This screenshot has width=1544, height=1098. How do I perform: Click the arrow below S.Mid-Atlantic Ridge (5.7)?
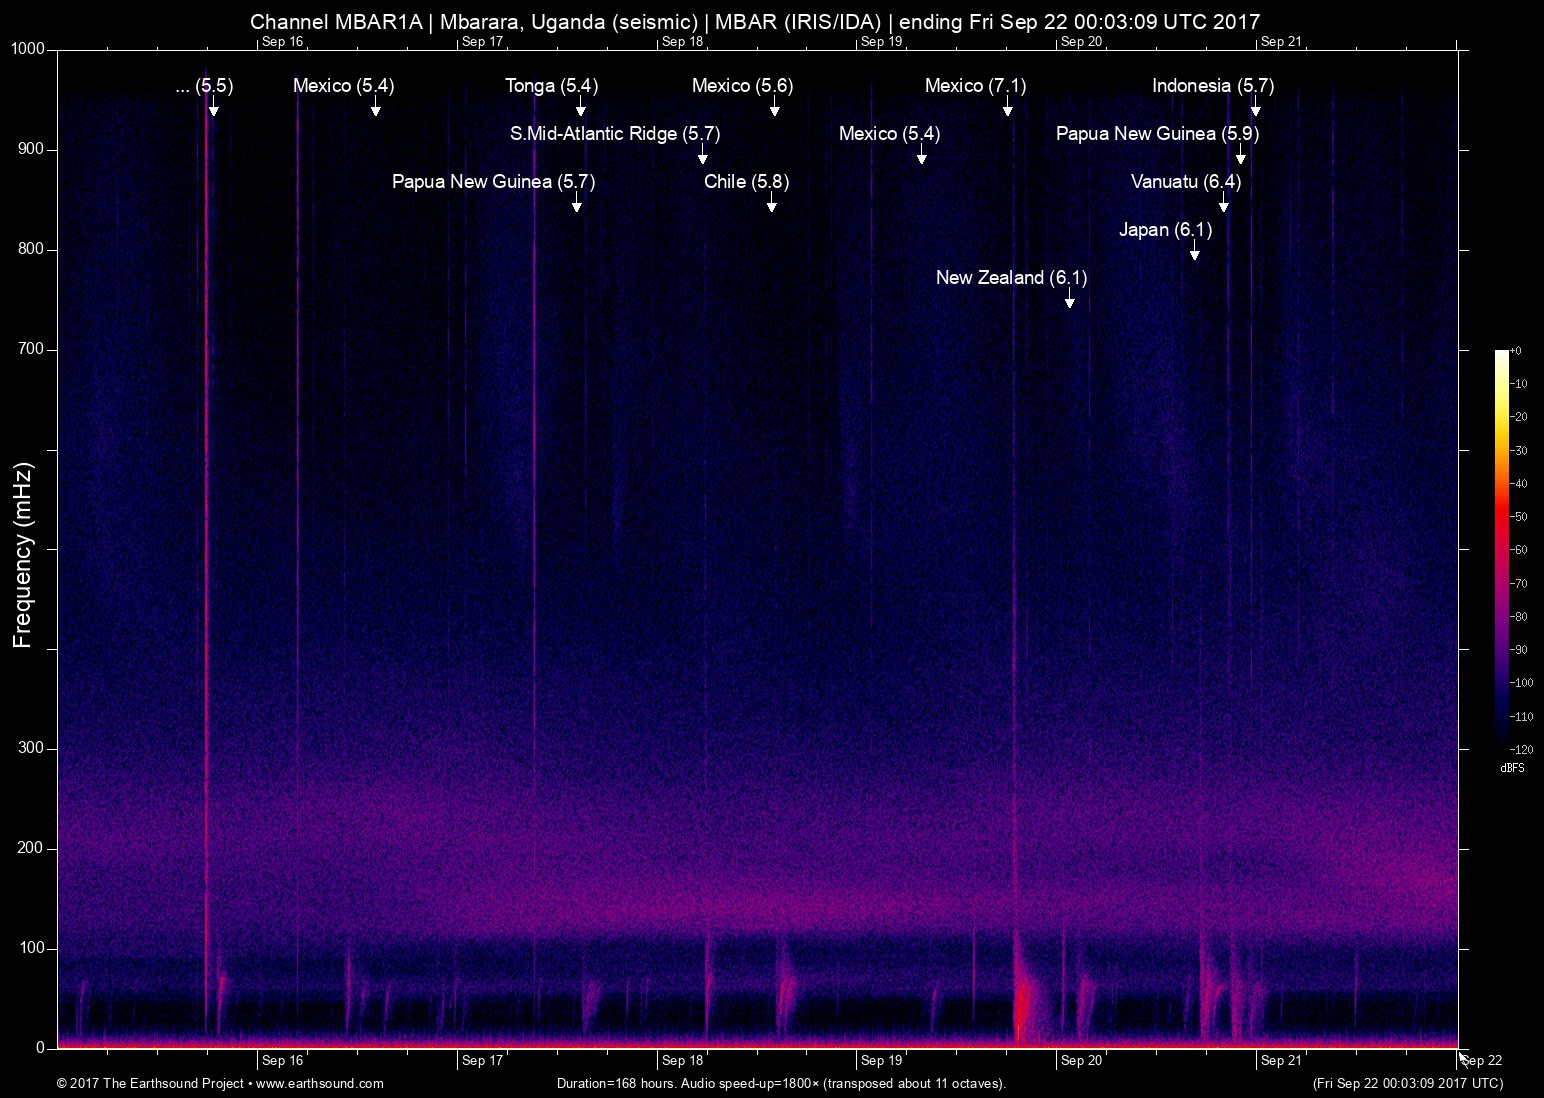point(702,156)
